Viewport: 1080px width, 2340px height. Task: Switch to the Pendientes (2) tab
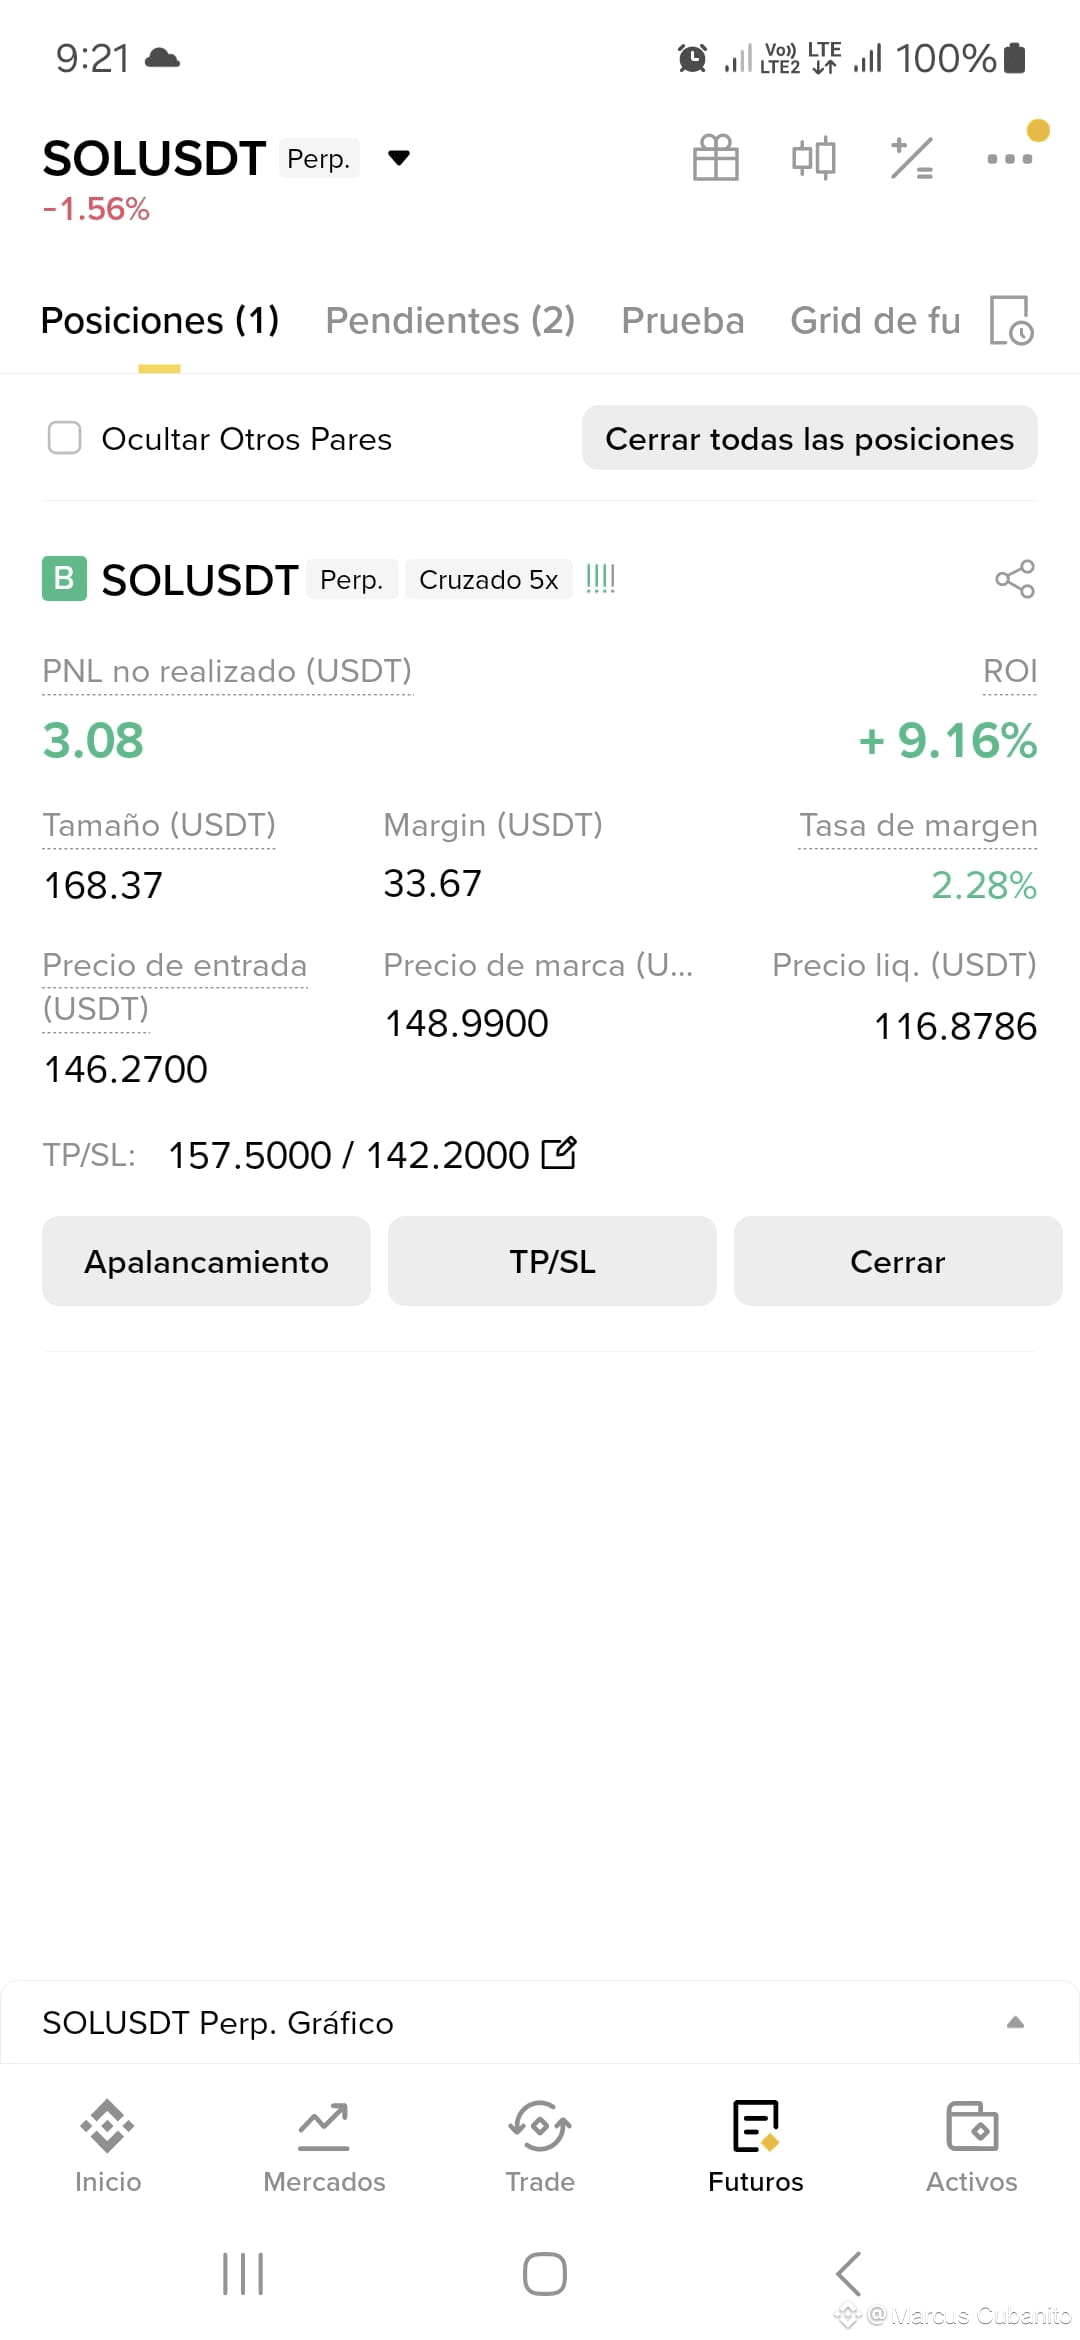450,320
